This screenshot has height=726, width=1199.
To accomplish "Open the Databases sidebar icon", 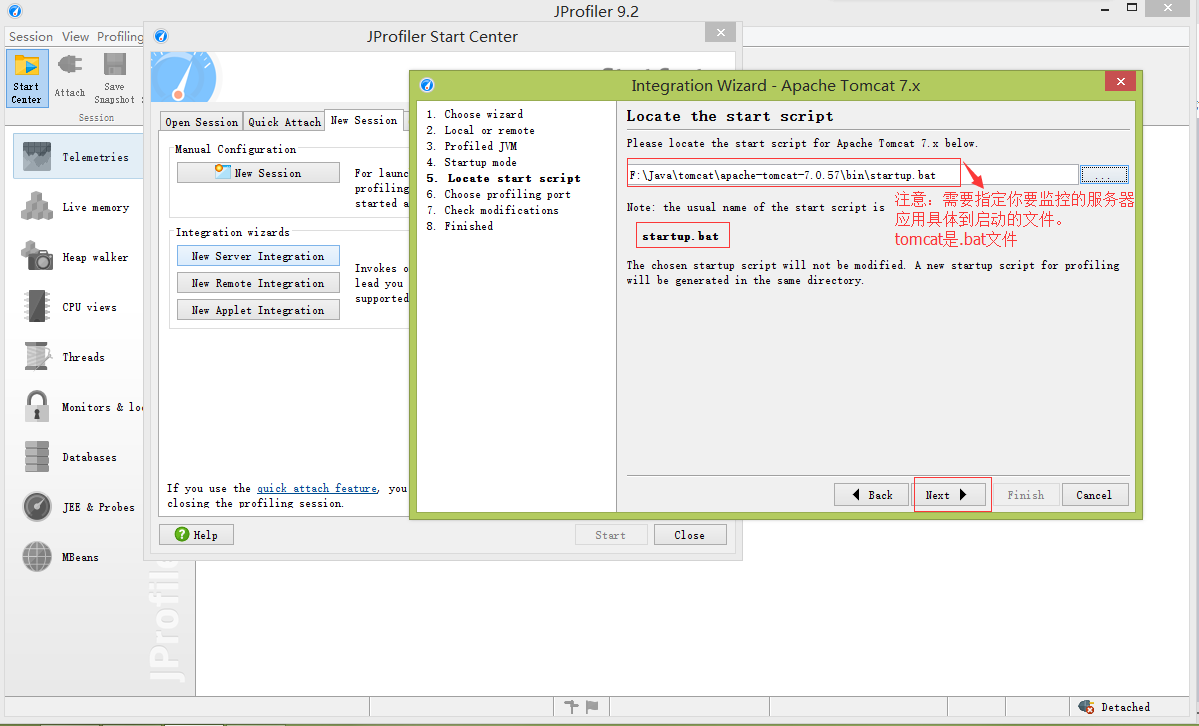I will (37, 457).
